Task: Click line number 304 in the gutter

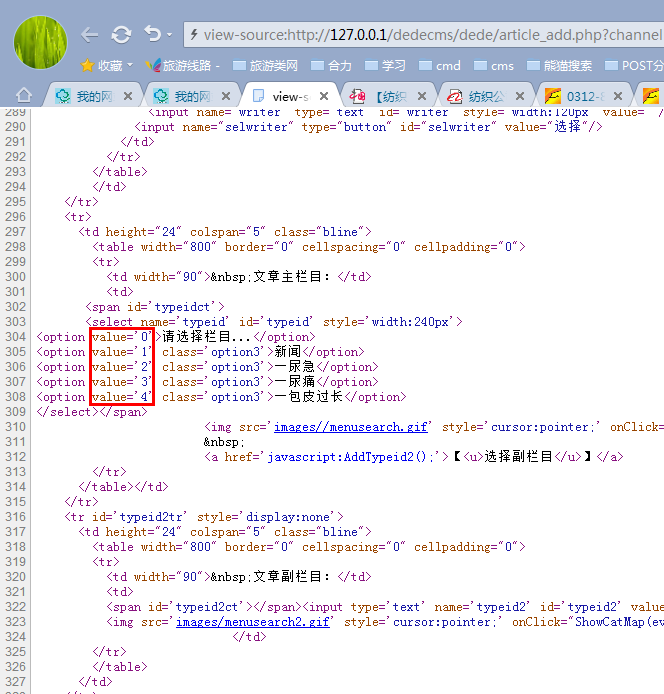Action: (15, 337)
